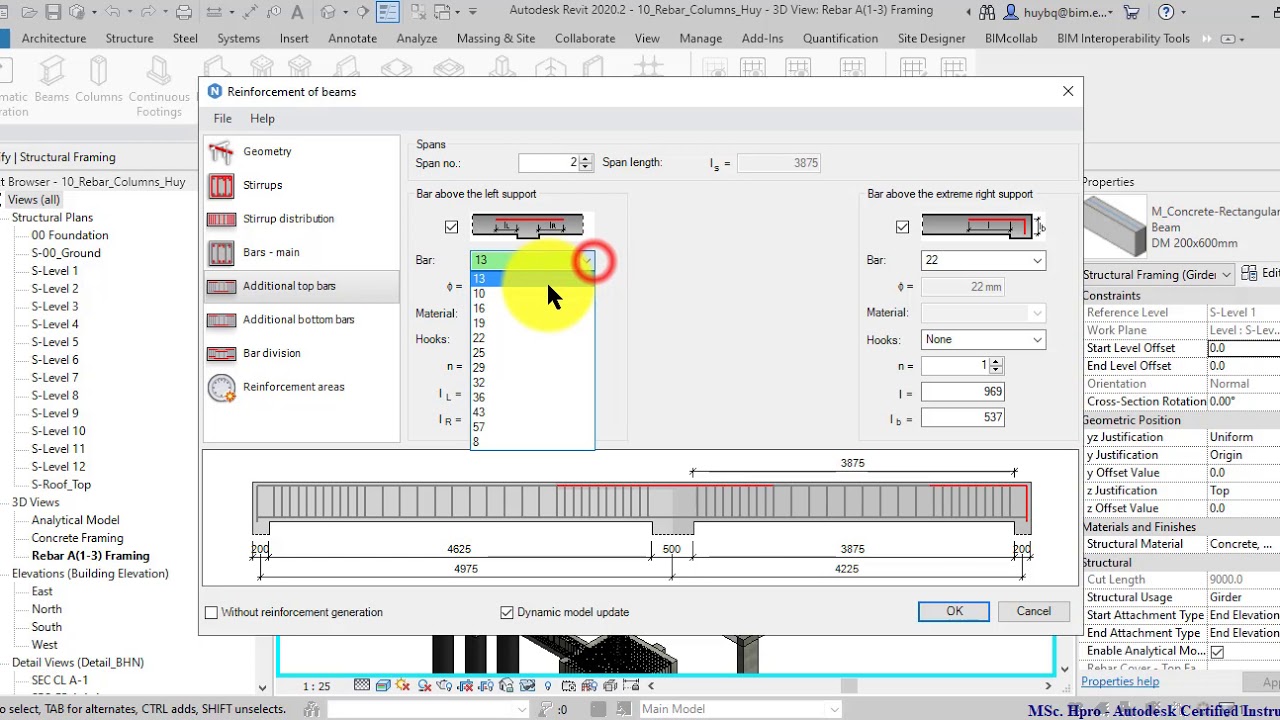Open the Geometry section icon
This screenshot has height=720, width=1280.
point(221,152)
